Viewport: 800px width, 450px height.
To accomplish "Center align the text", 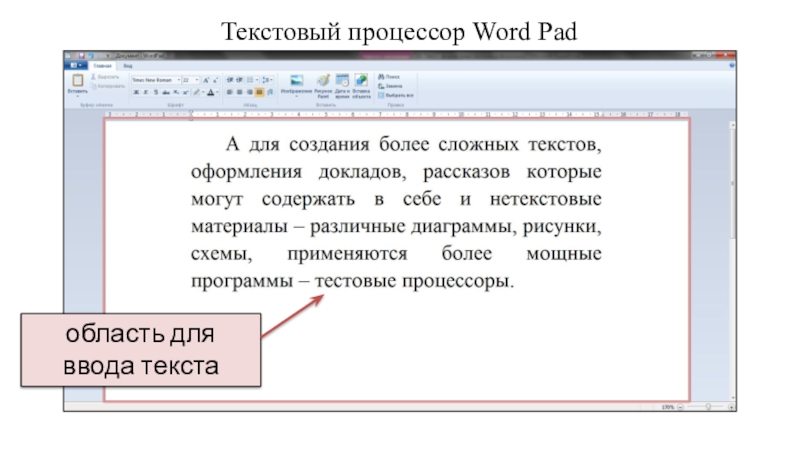I will point(239,92).
